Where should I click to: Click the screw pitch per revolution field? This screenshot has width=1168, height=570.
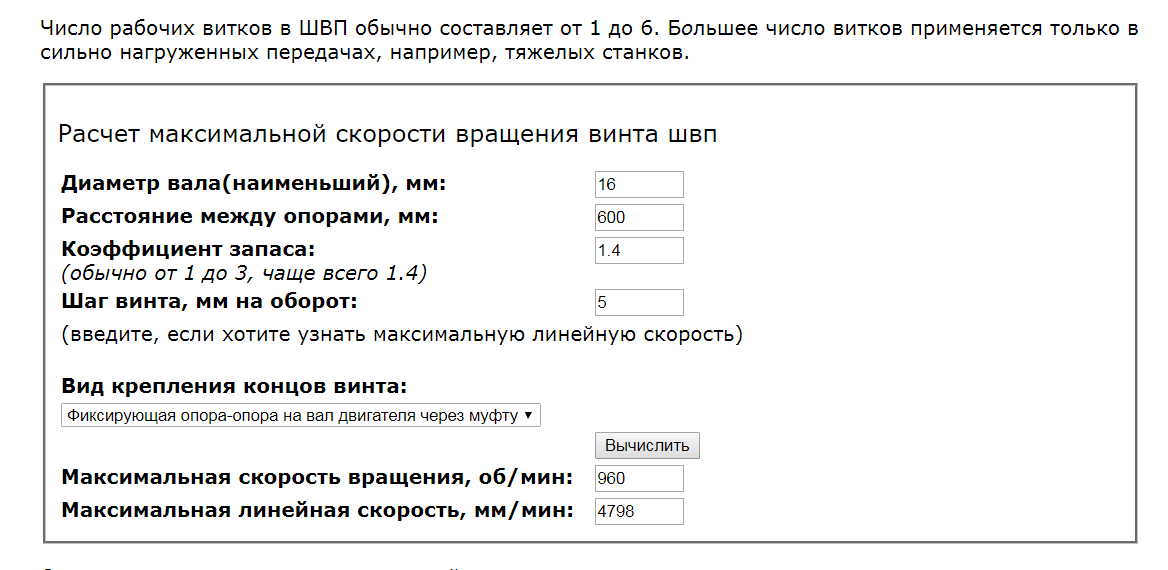point(639,302)
